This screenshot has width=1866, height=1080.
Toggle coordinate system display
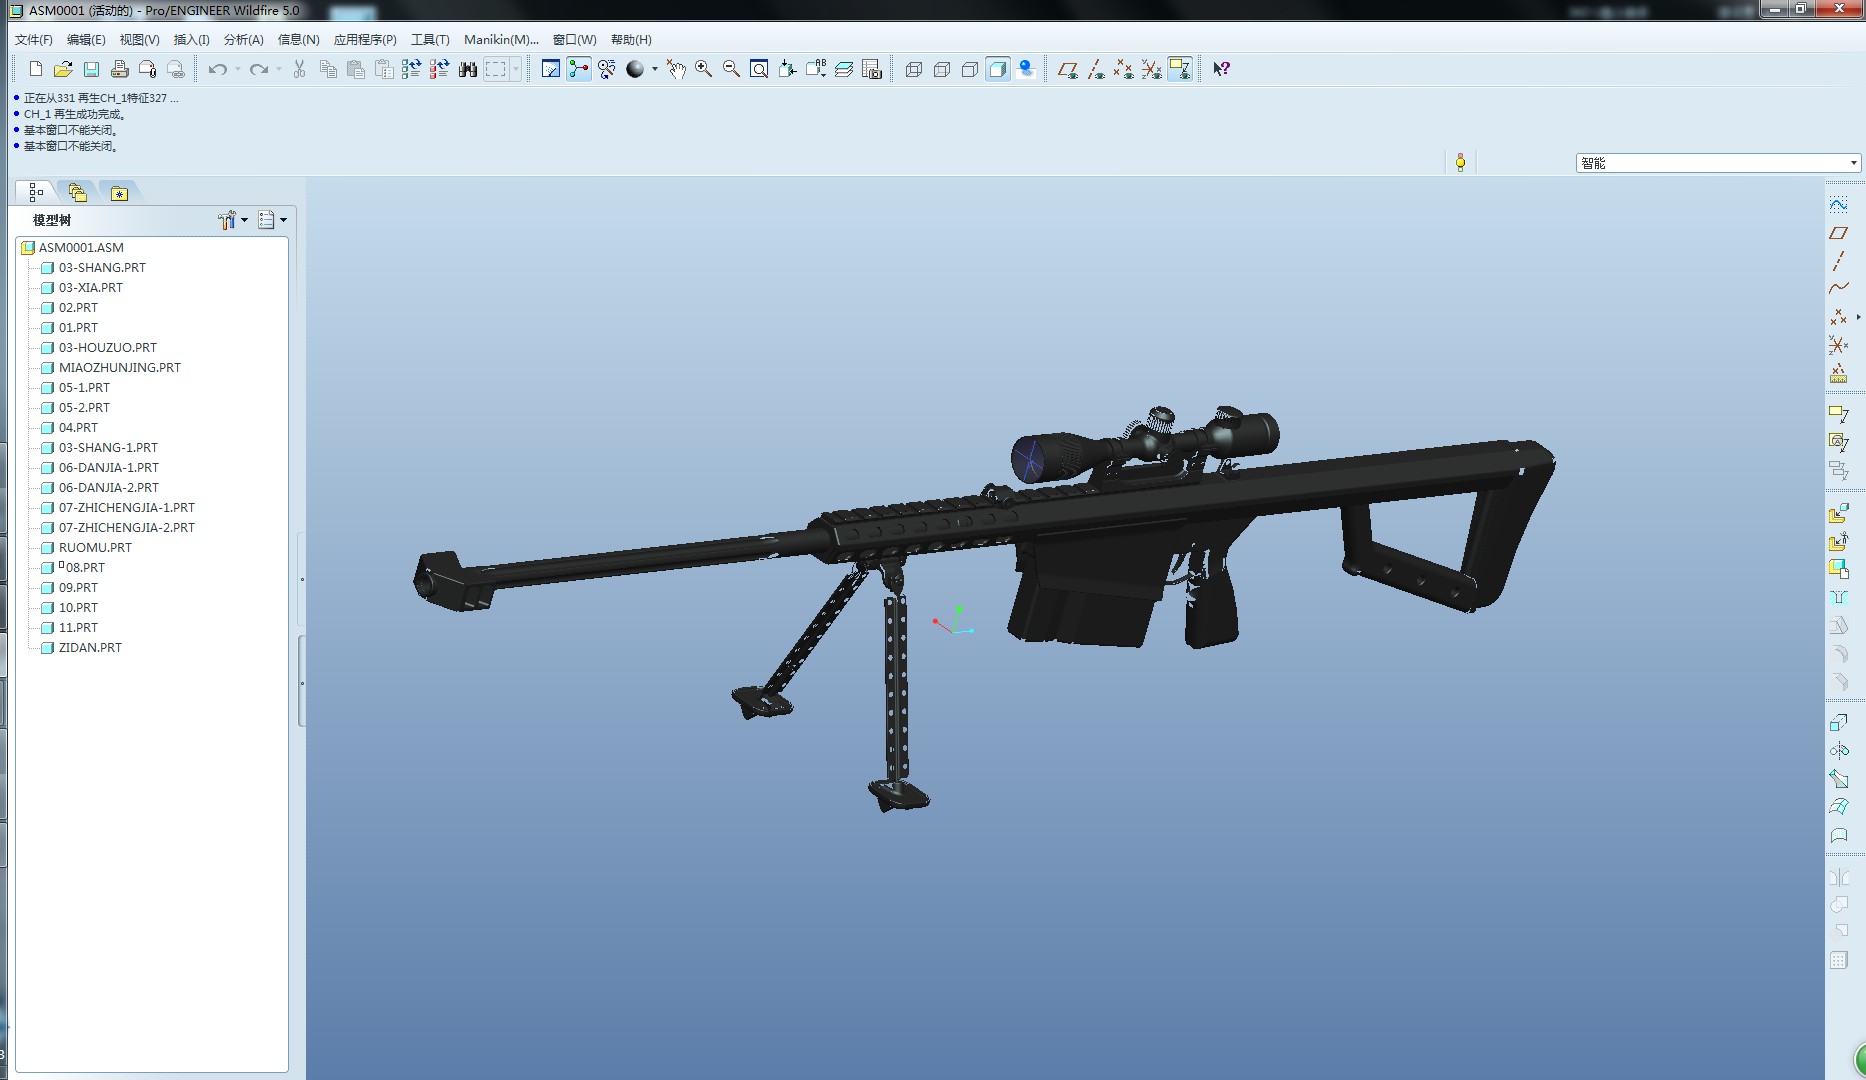1151,70
